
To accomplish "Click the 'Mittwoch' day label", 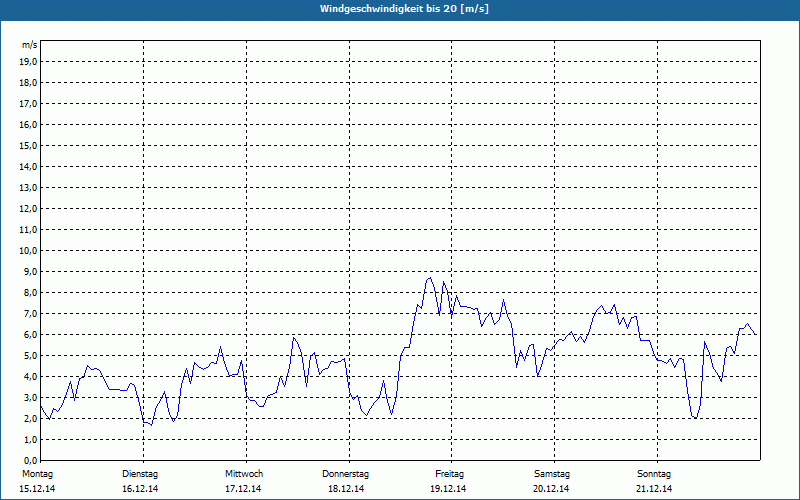I will tap(244, 474).
